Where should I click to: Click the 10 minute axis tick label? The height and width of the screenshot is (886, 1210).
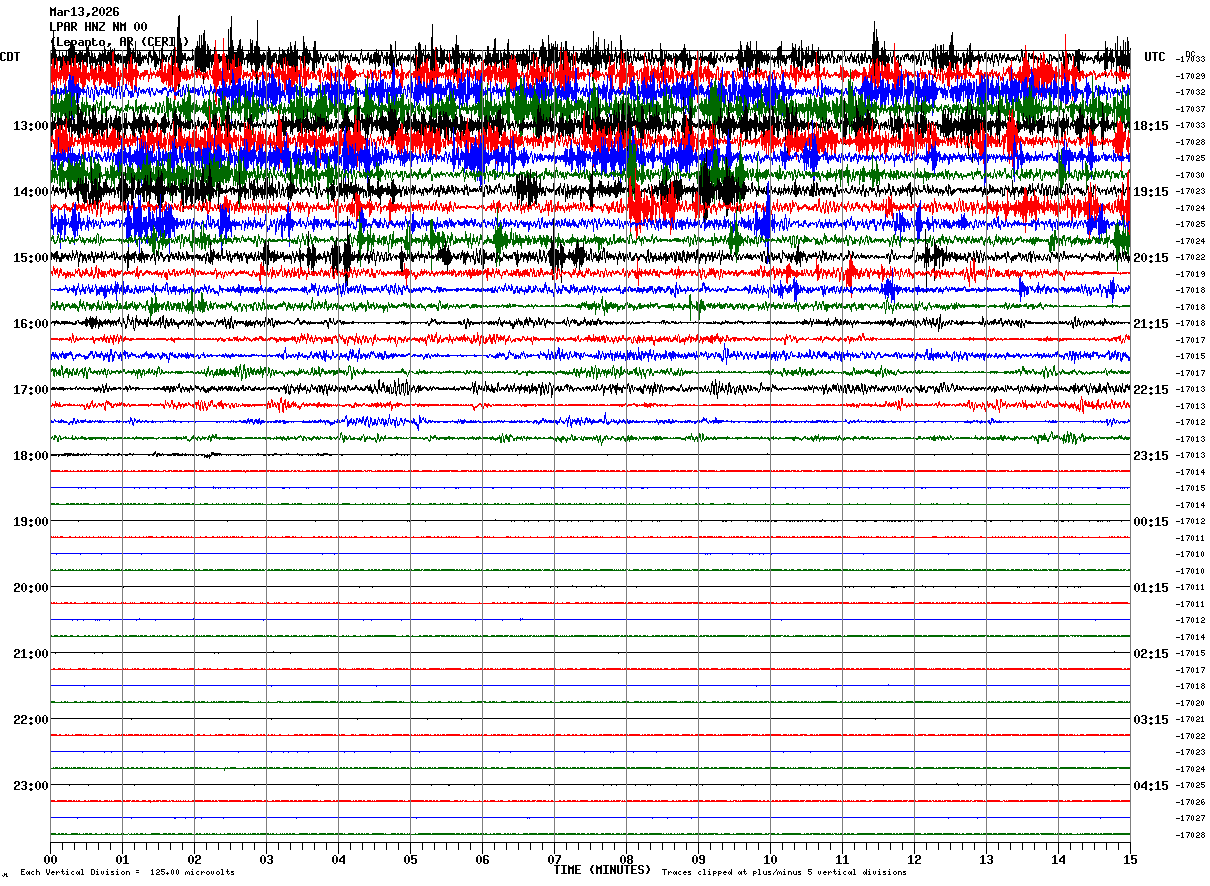(x=771, y=860)
